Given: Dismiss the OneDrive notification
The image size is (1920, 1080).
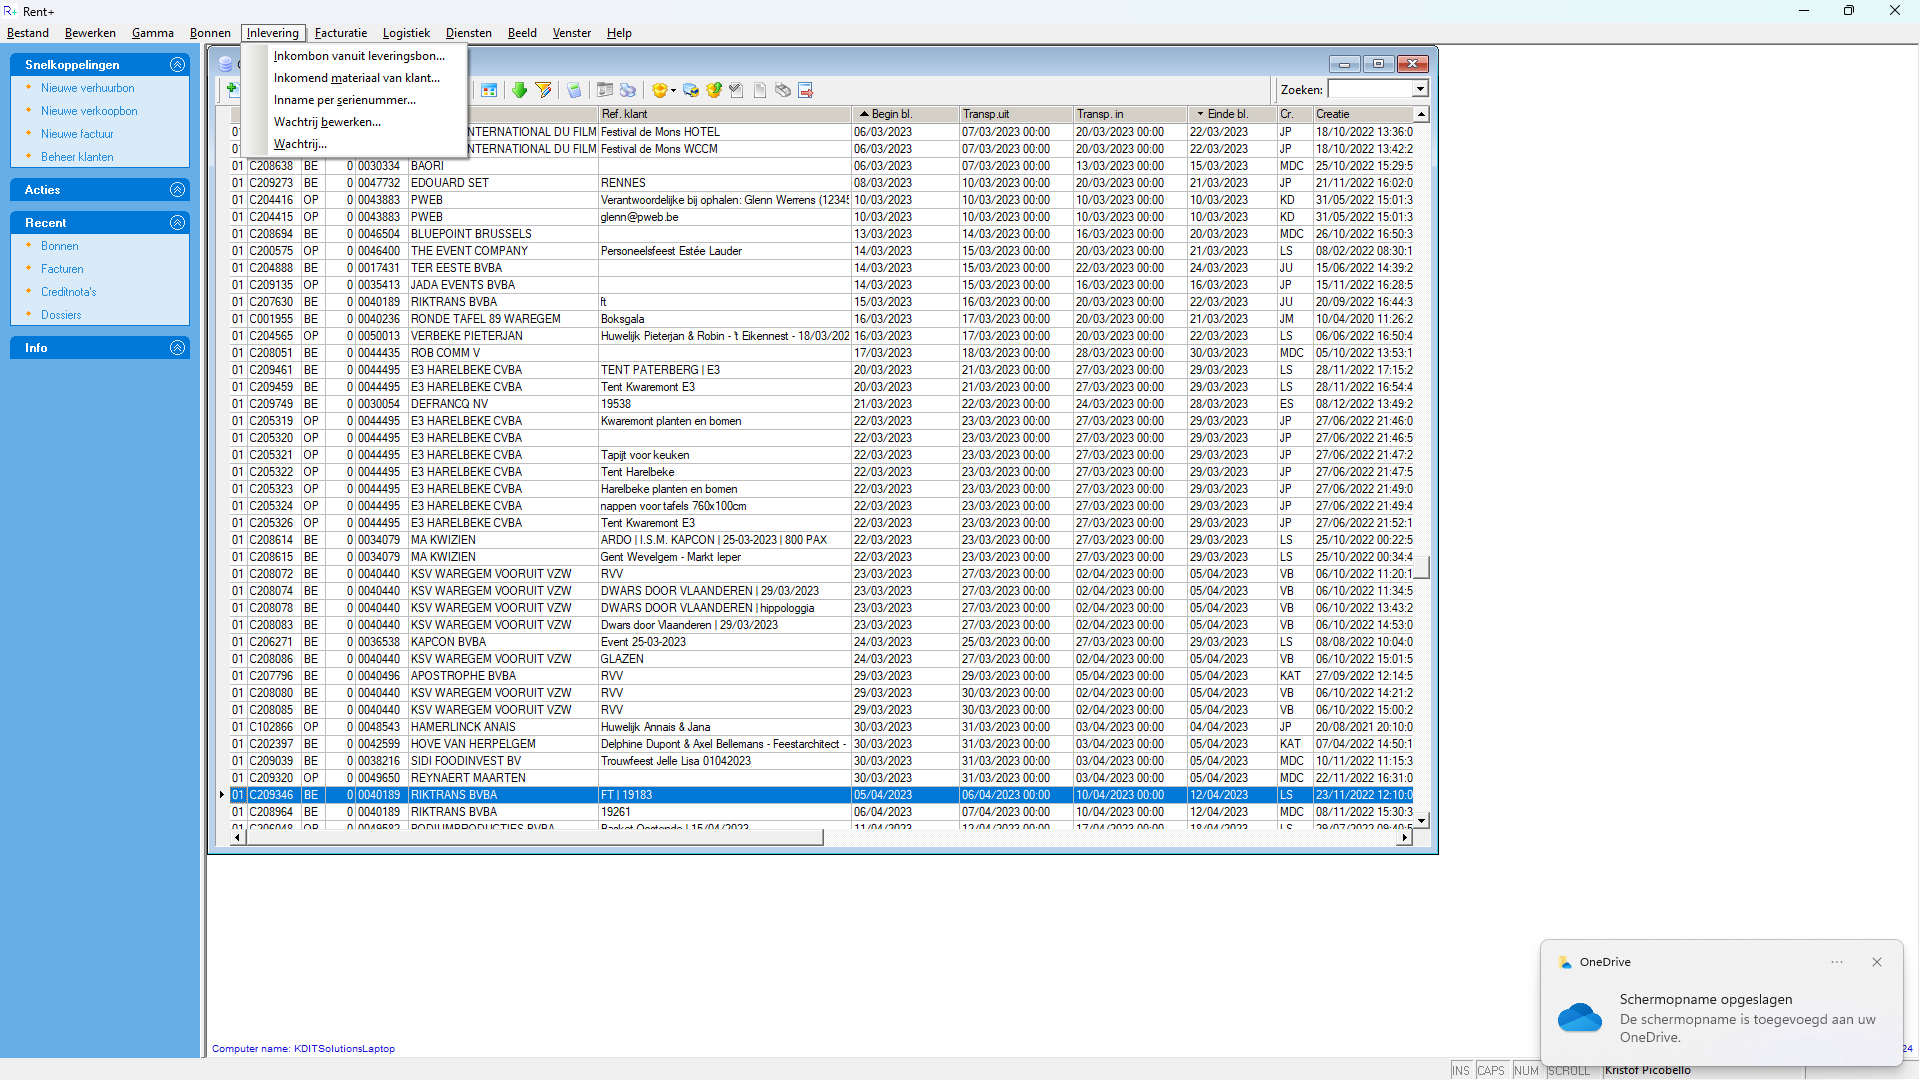Looking at the screenshot, I should [1877, 962].
